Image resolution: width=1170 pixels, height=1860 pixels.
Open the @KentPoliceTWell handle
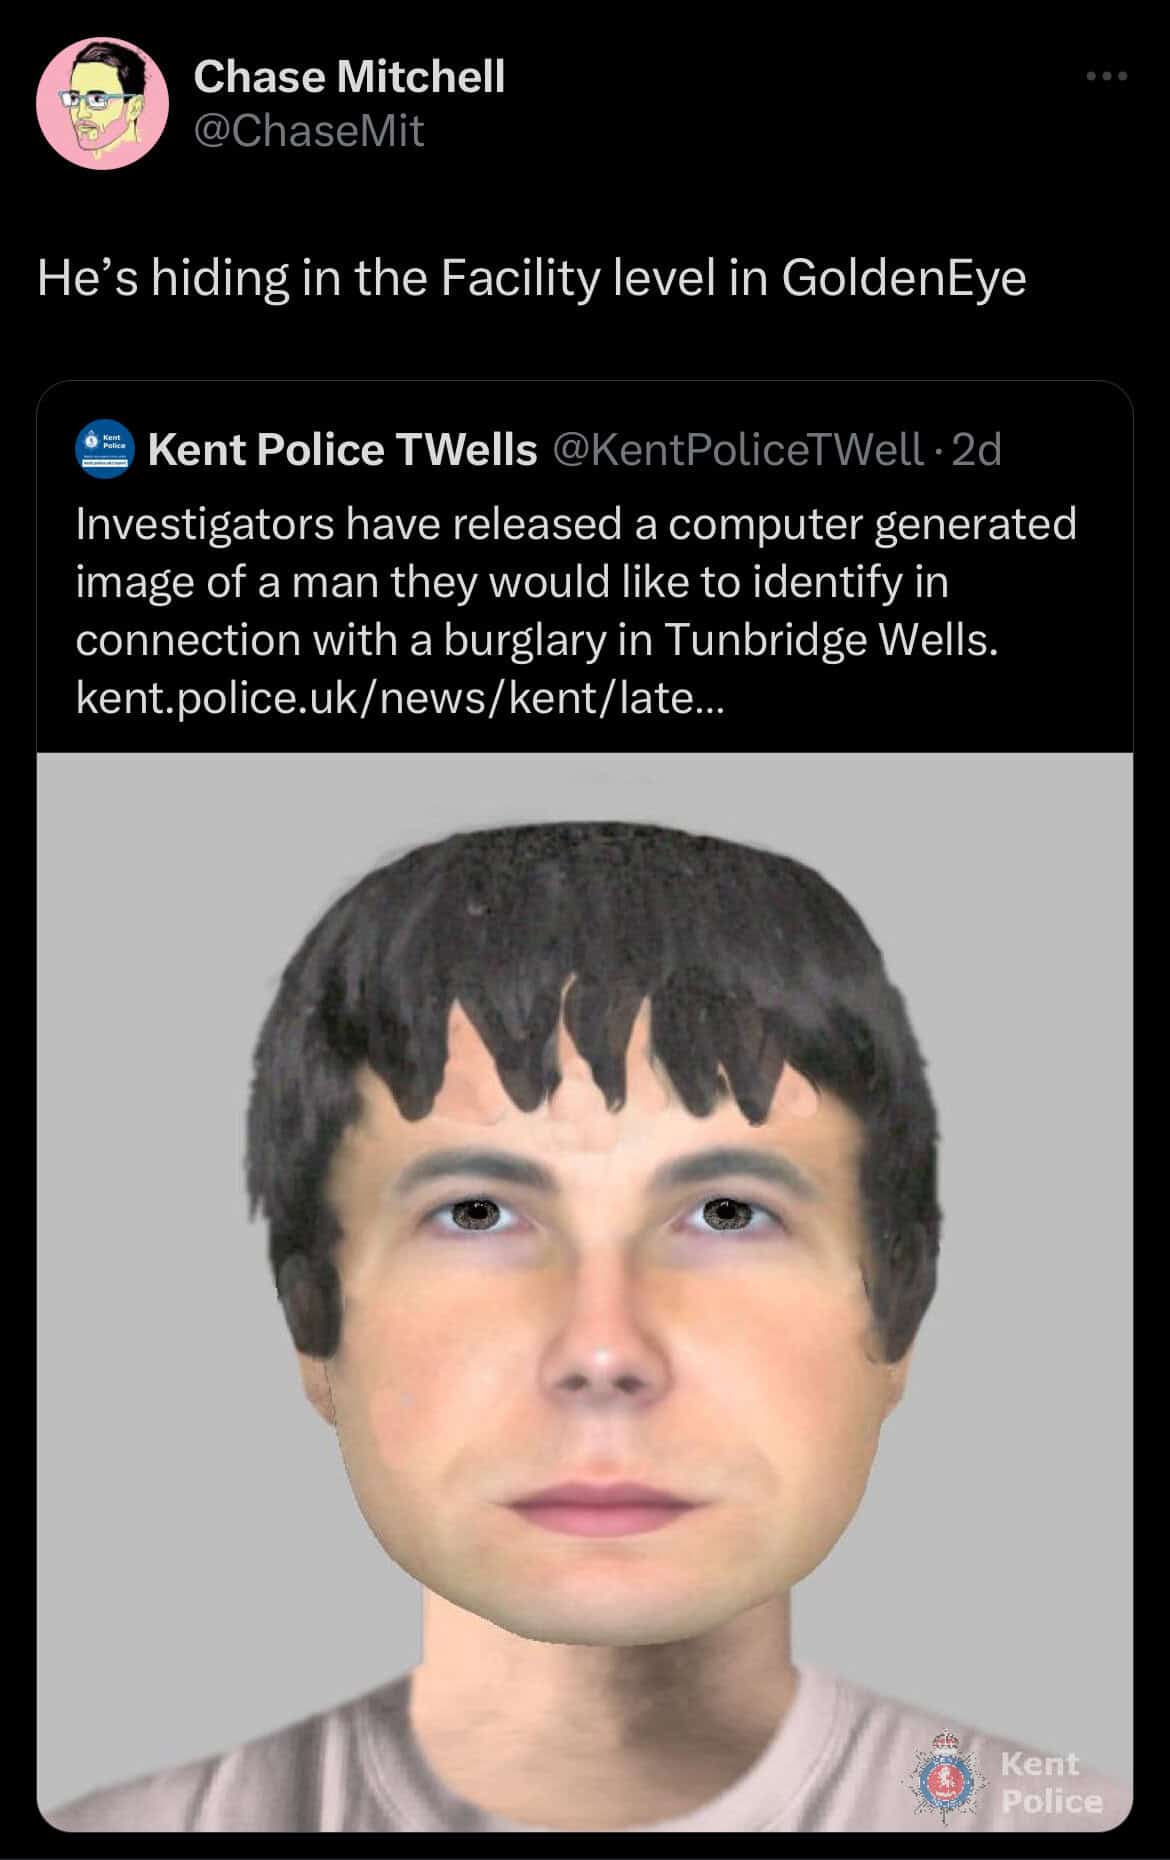pos(737,450)
